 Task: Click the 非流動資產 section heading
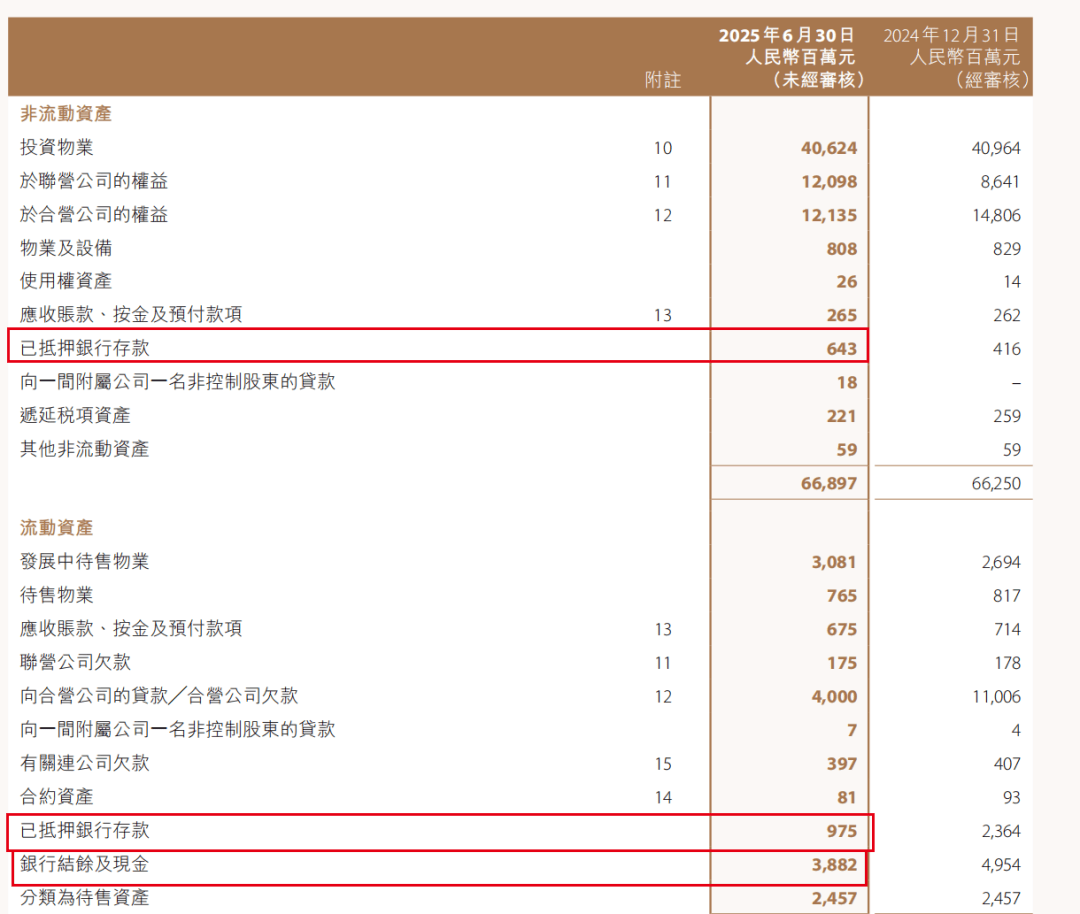click(x=66, y=114)
